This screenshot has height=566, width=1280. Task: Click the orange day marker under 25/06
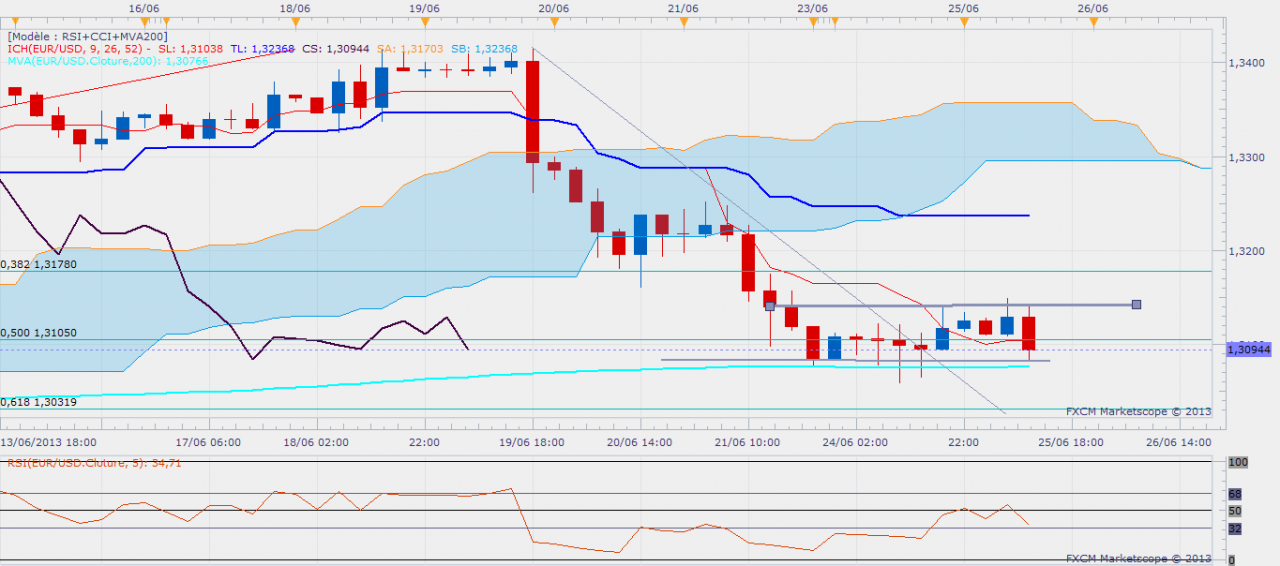coord(963,20)
